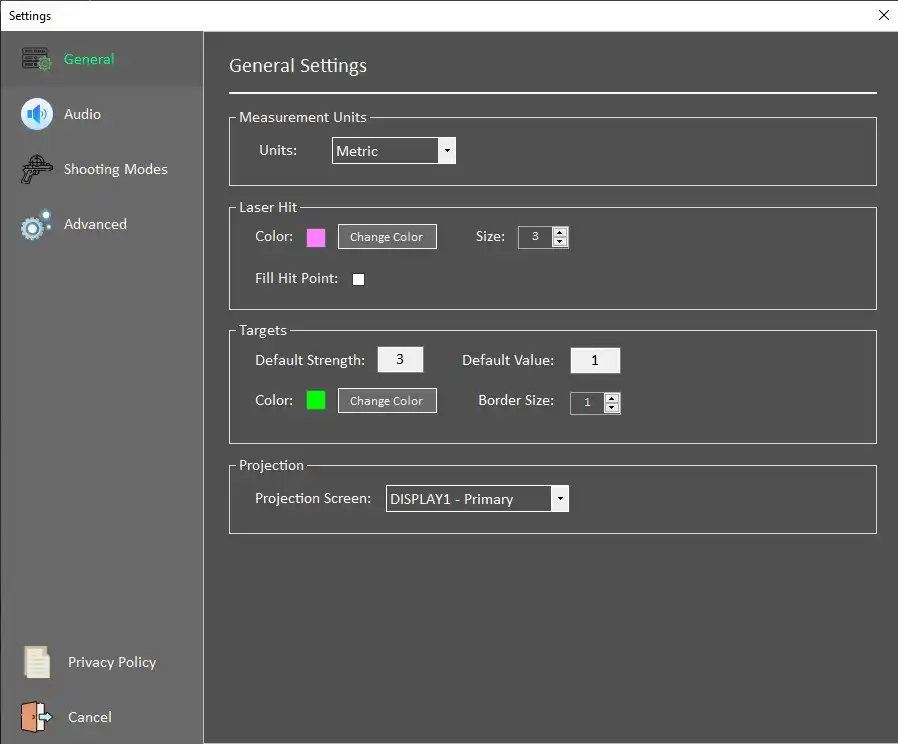Click the Cancel exit door icon

point(36,717)
